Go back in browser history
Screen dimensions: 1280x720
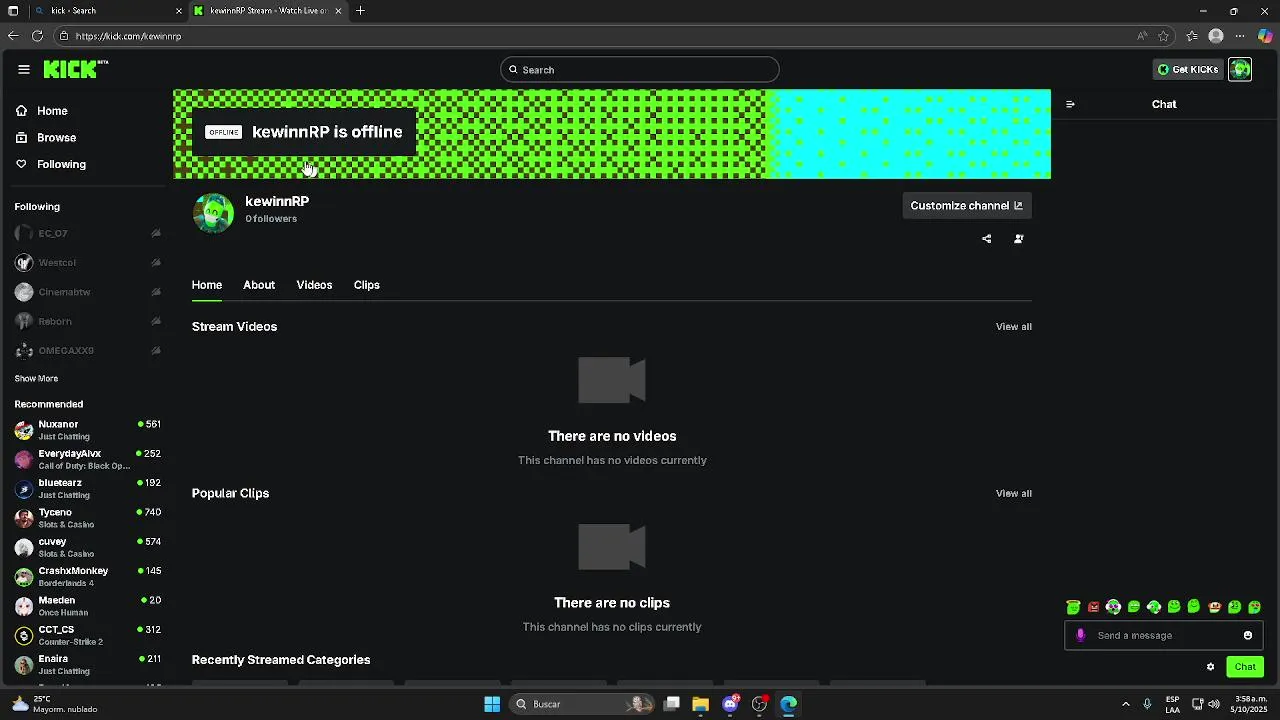click(x=12, y=36)
